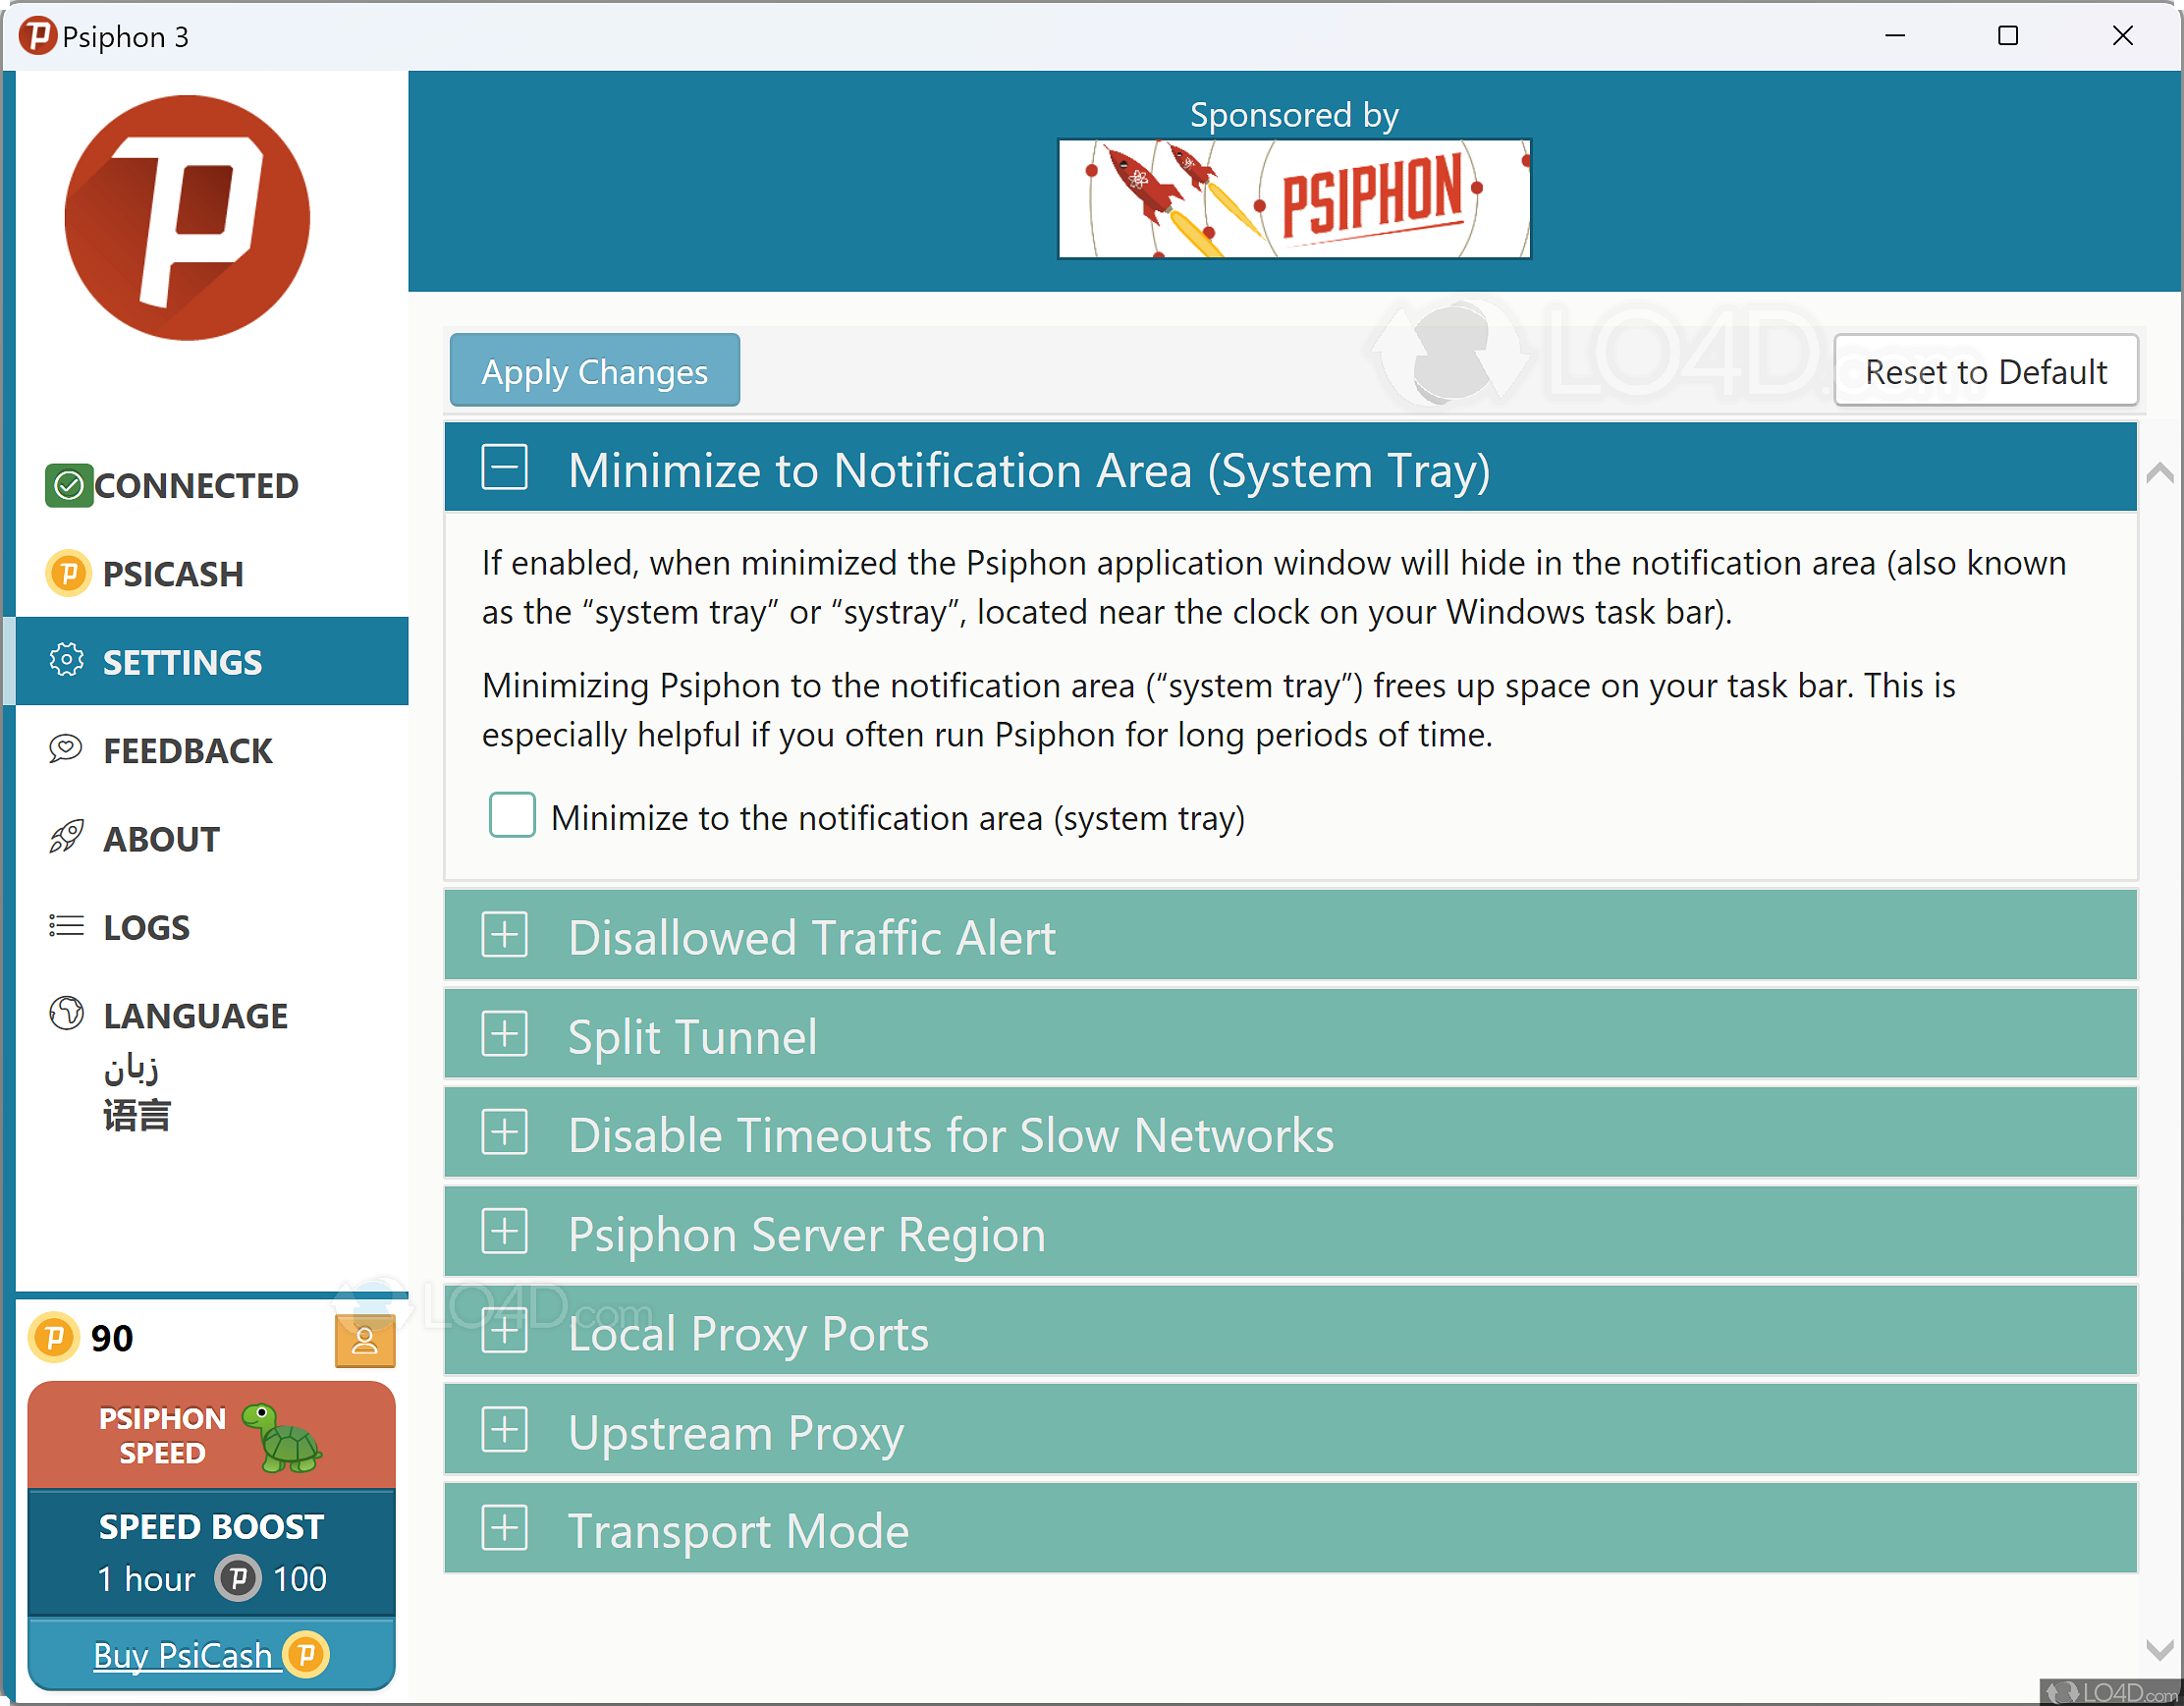Click the green connected status checkmark icon
The width and height of the screenshot is (2184, 1706).
(68, 486)
